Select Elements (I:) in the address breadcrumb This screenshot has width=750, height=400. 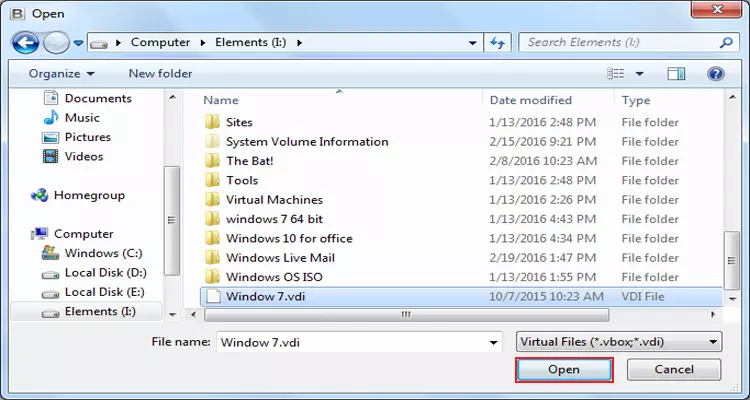coord(251,42)
